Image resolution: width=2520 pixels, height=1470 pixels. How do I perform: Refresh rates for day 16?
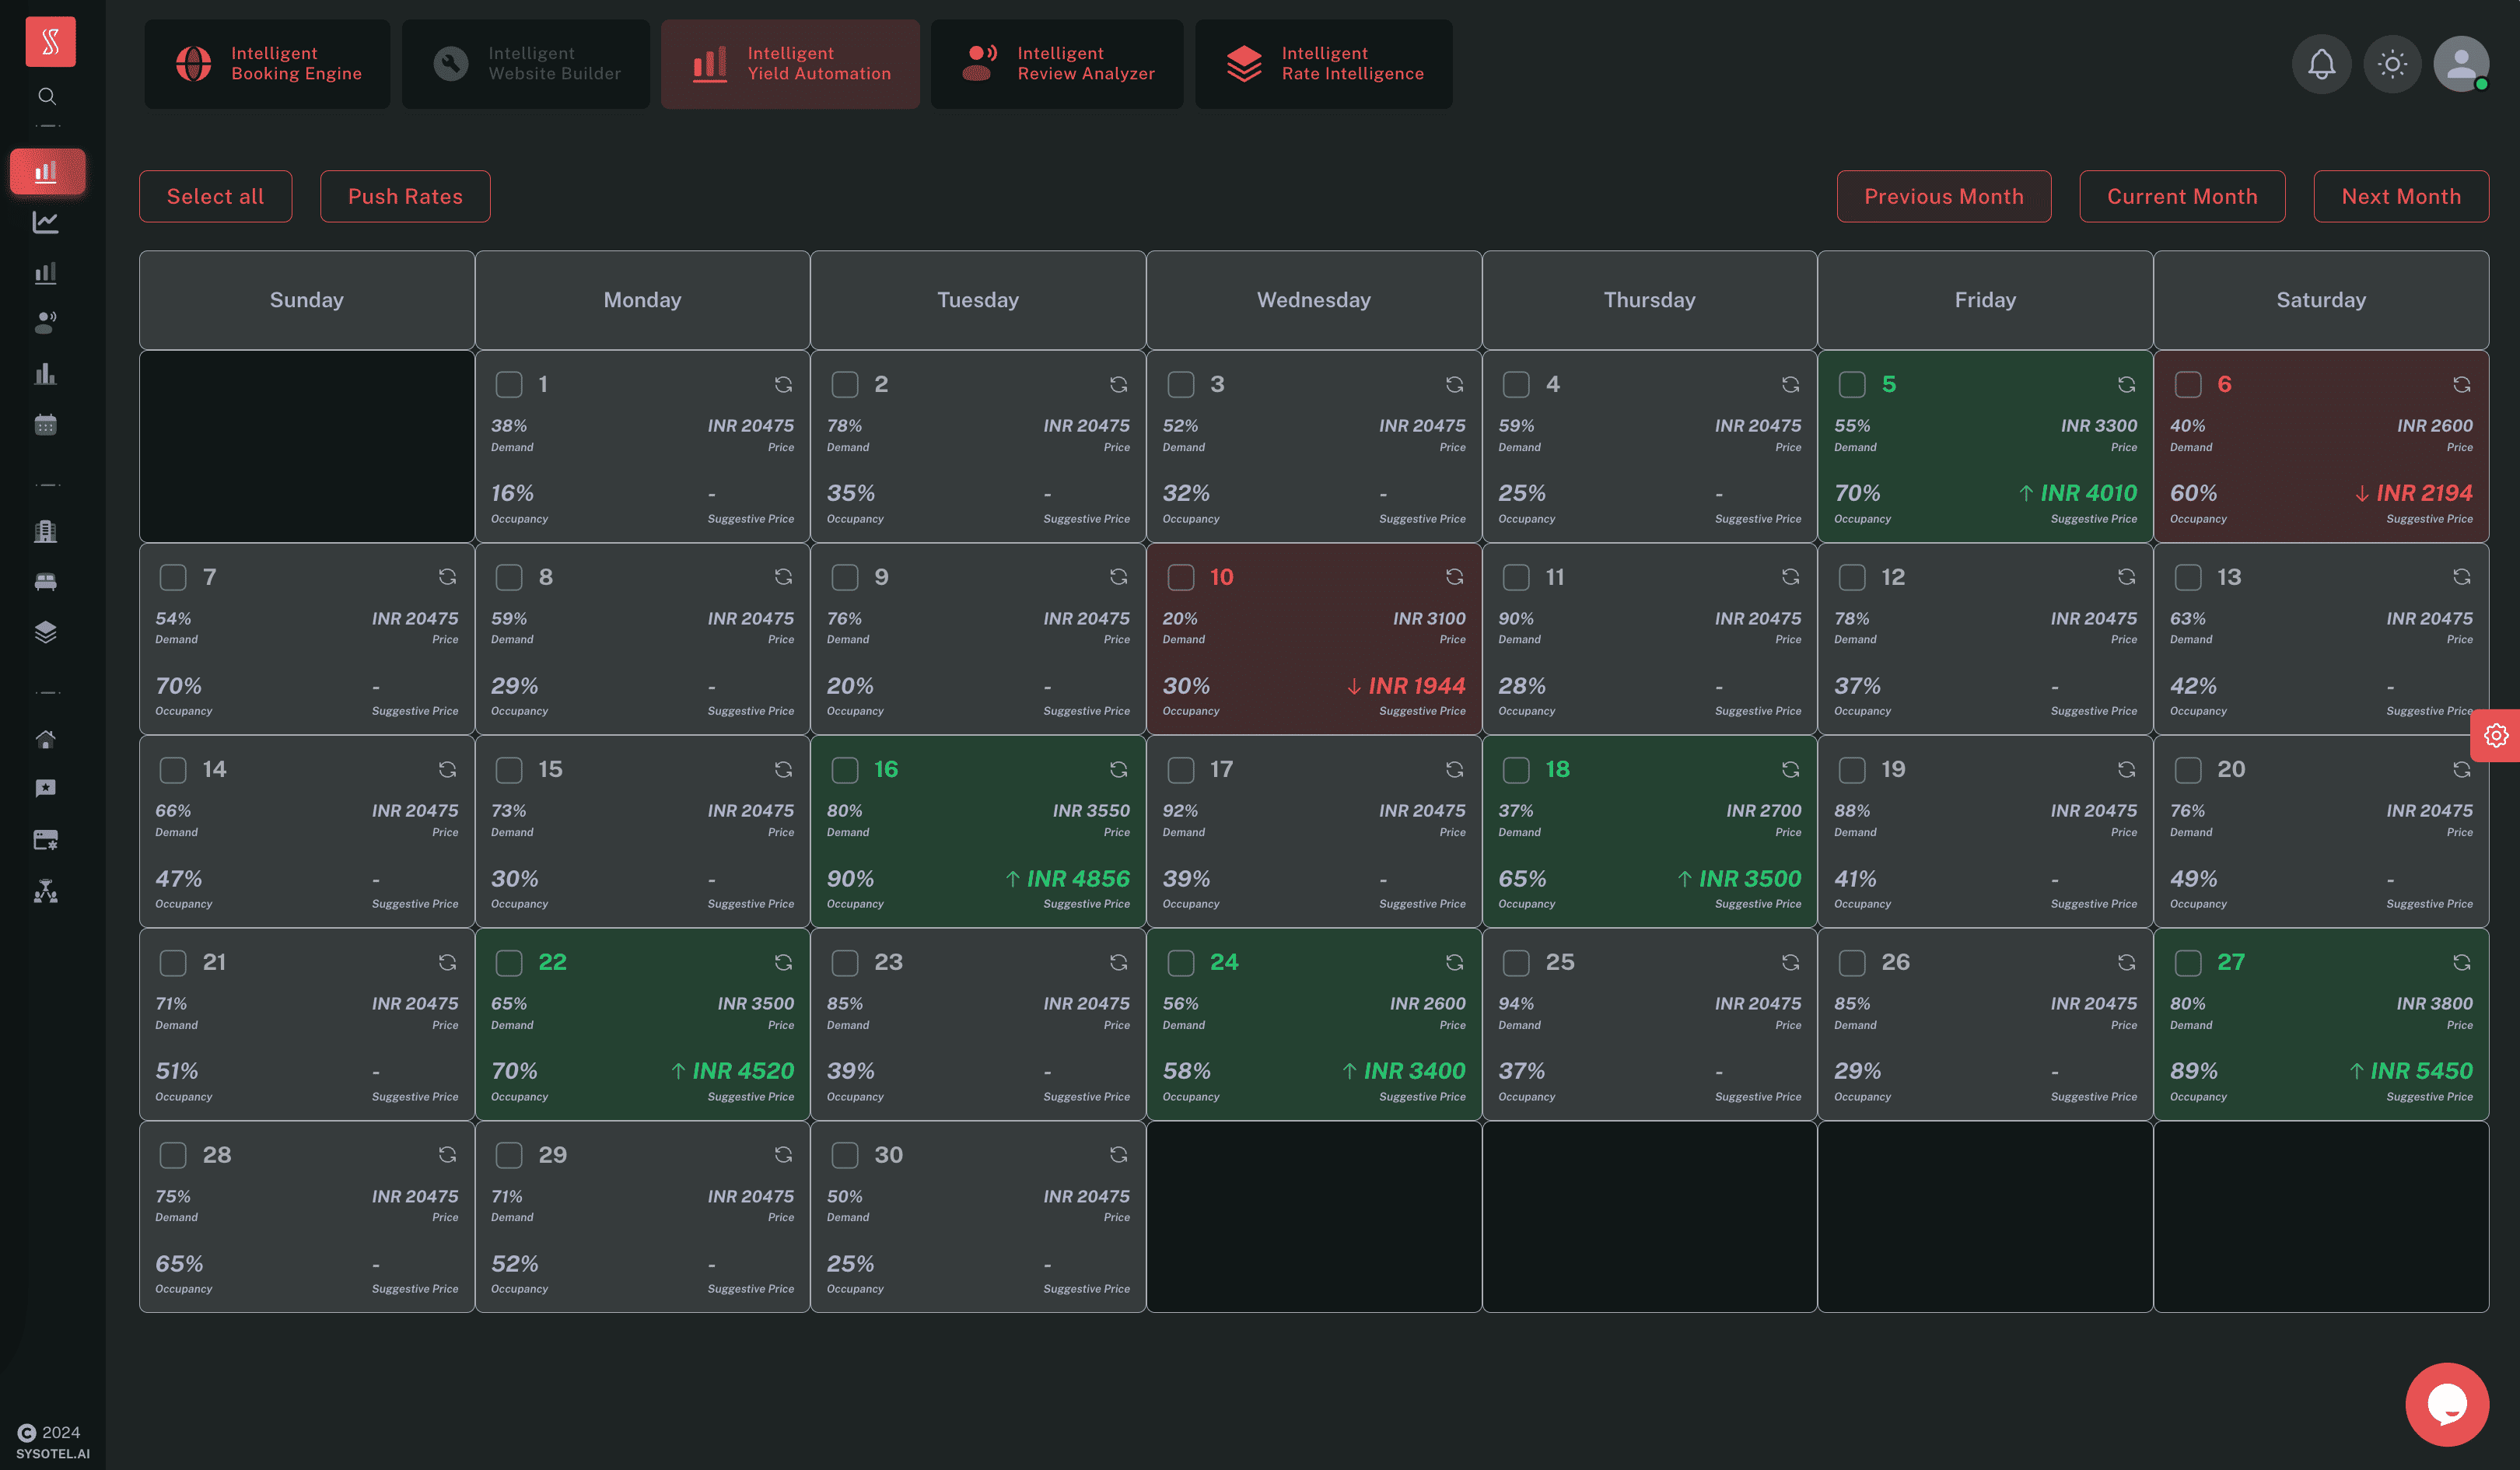pyautogui.click(x=1118, y=769)
